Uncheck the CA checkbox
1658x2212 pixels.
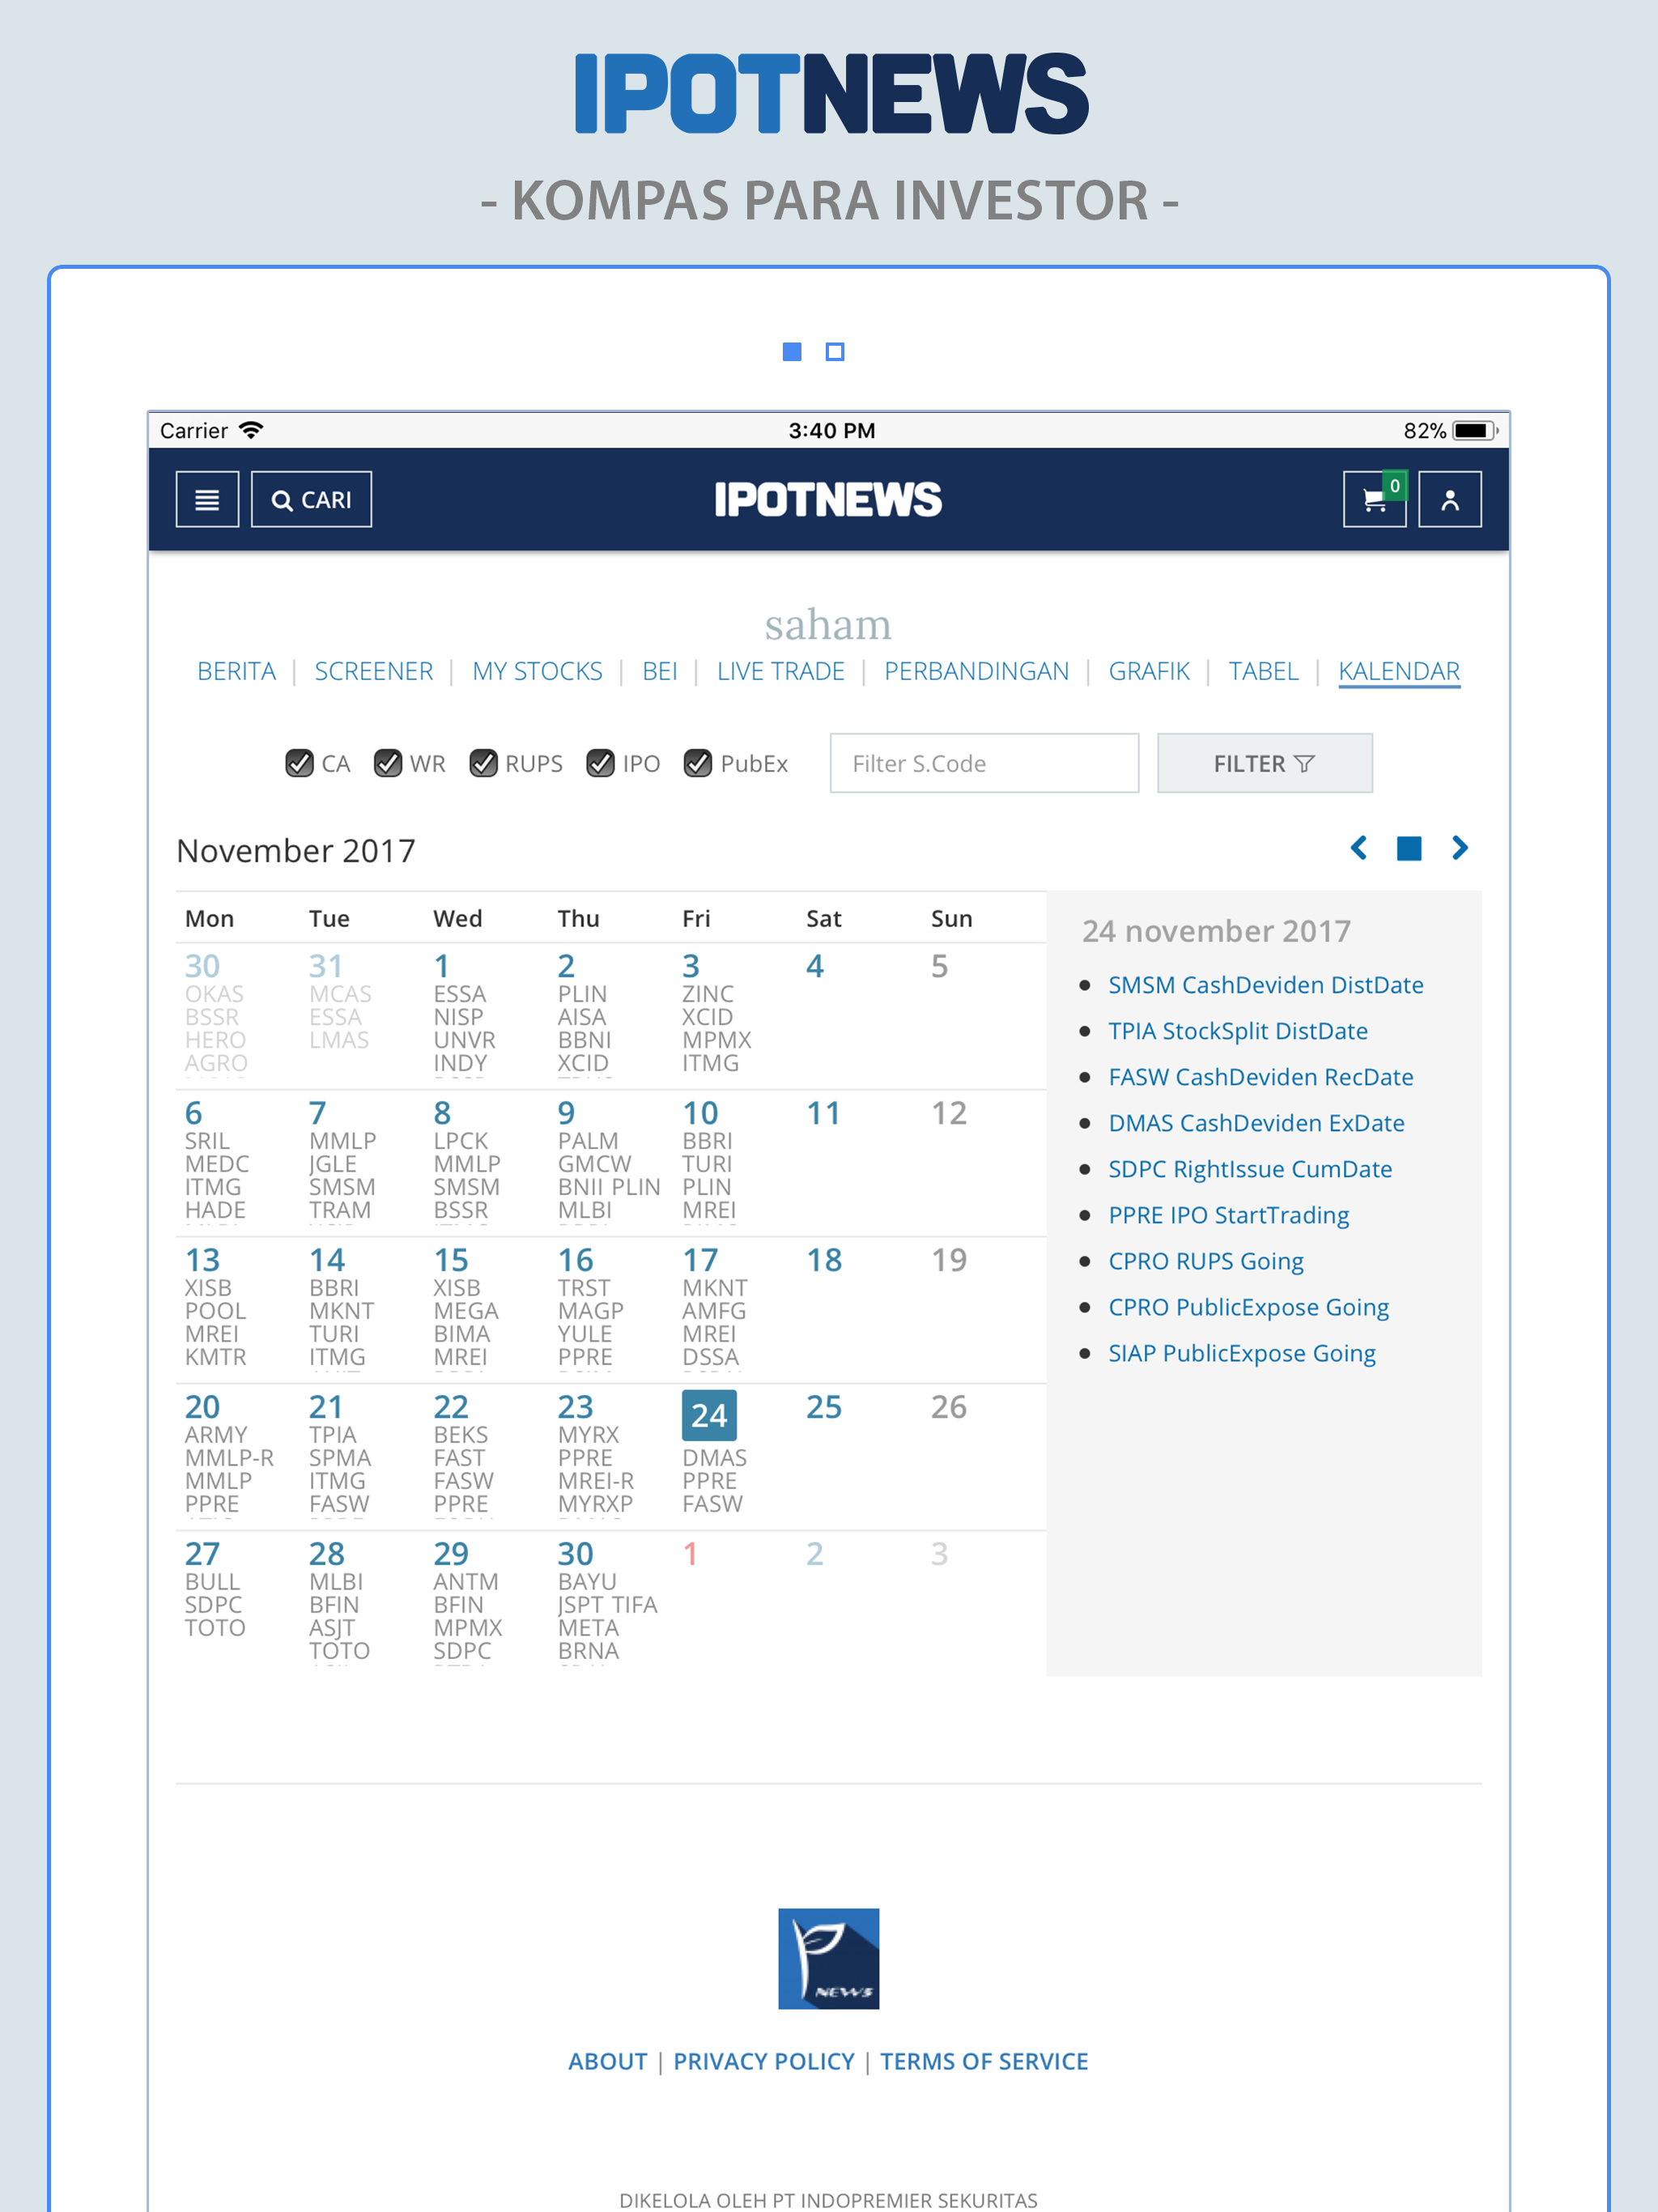coord(299,763)
